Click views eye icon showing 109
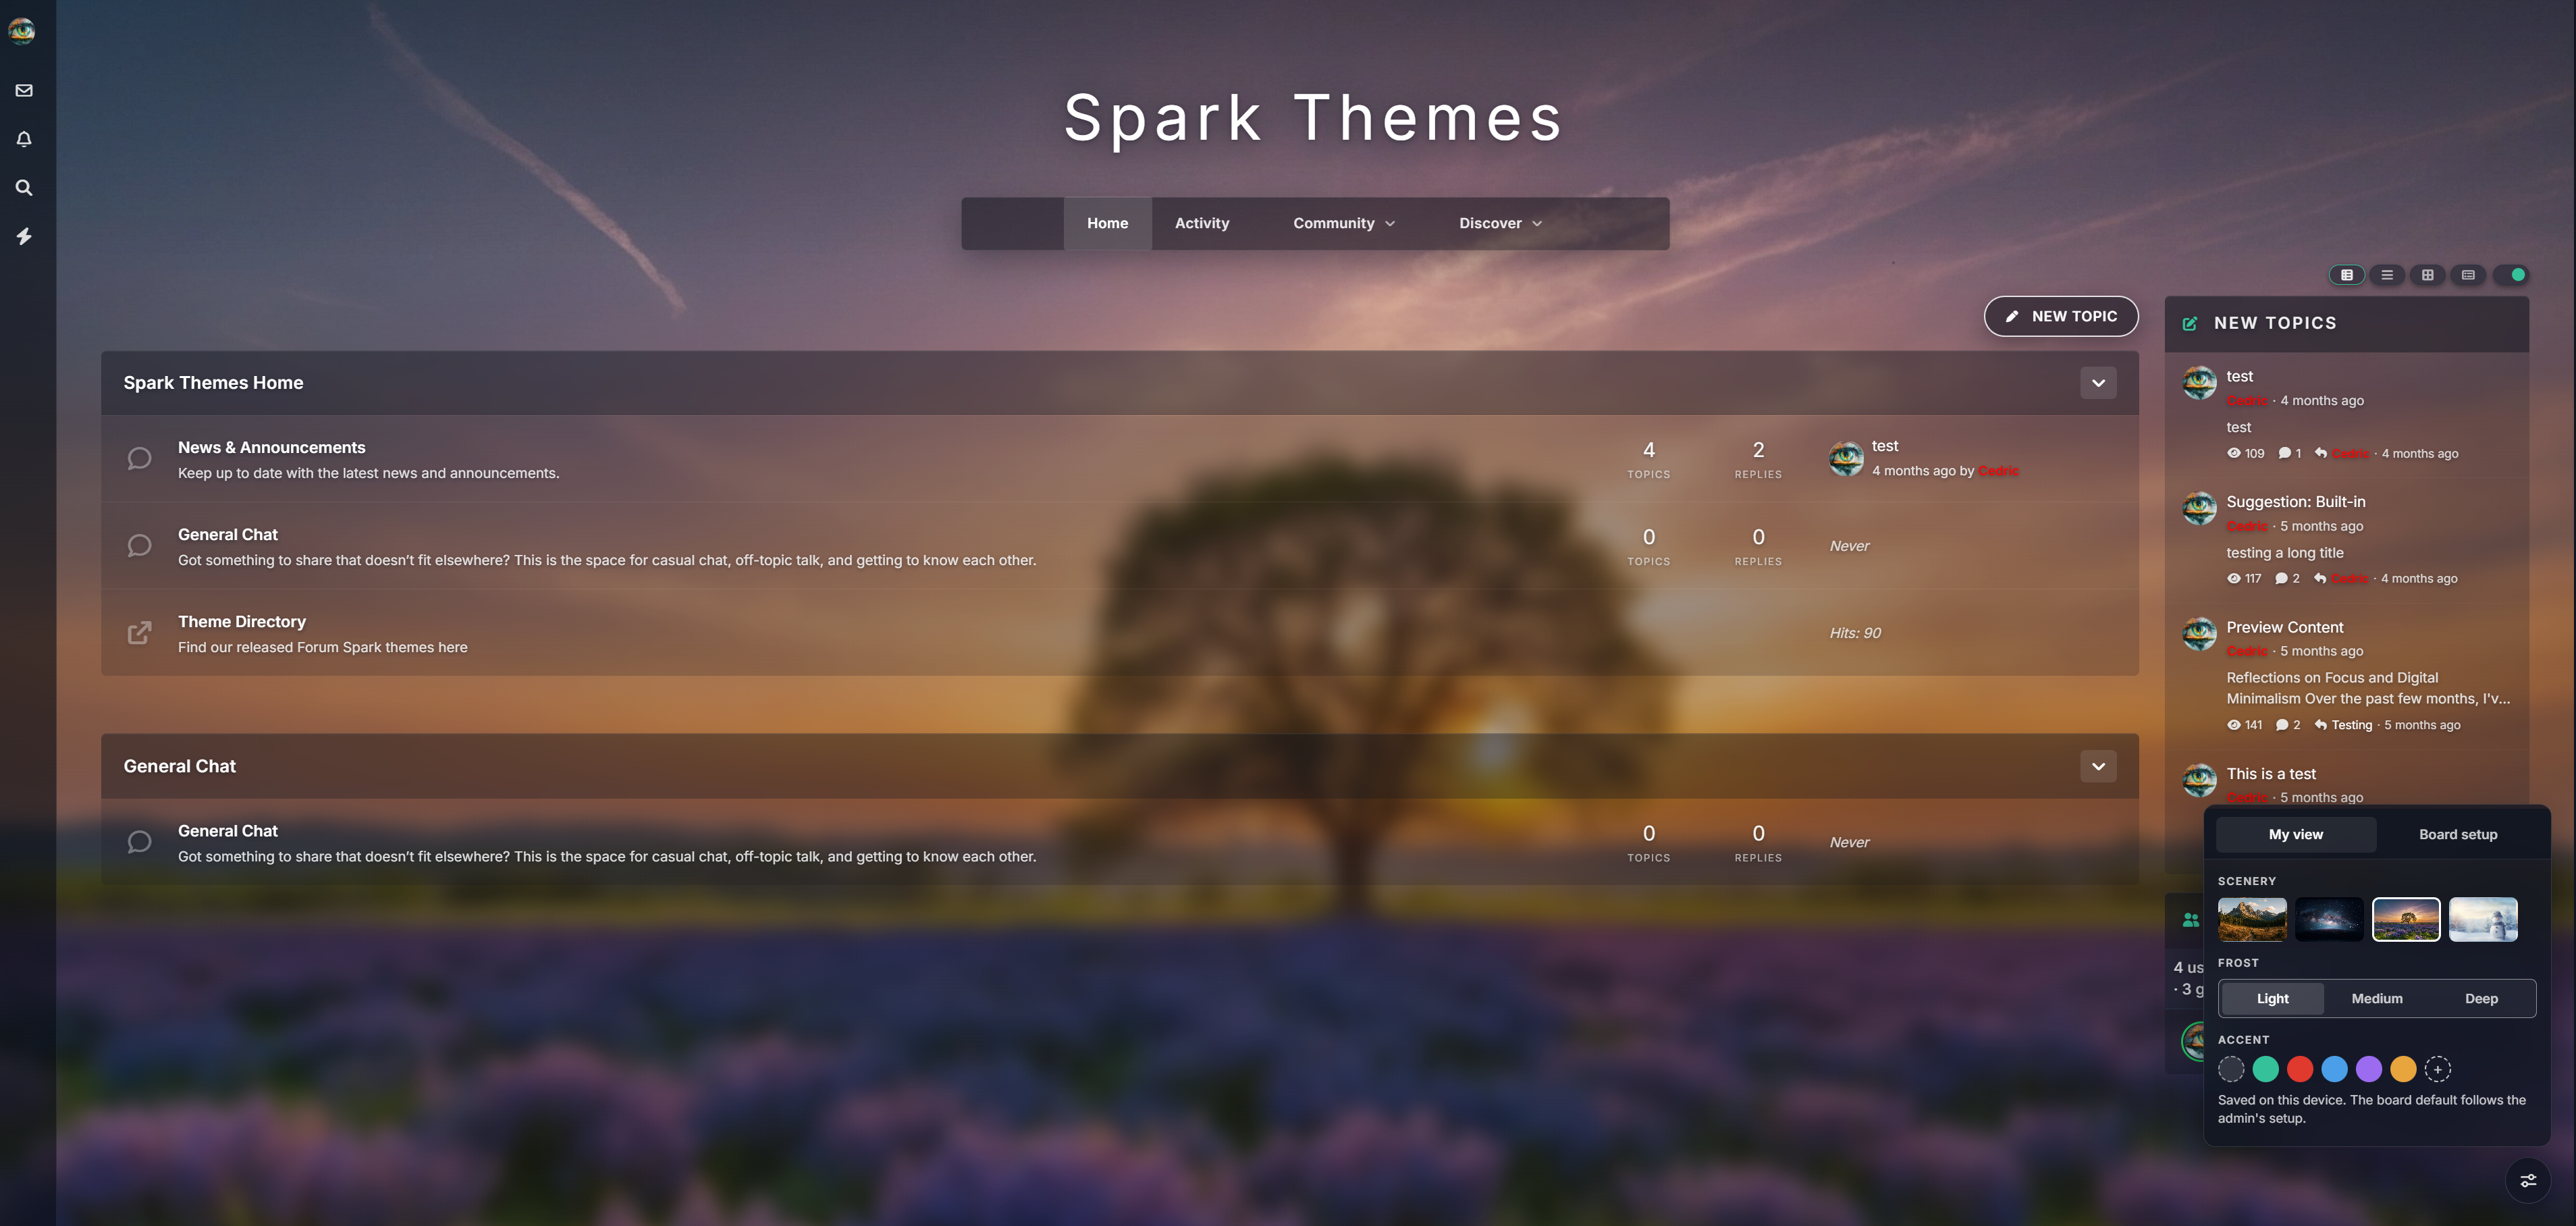This screenshot has height=1226, width=2576. coord(2234,453)
